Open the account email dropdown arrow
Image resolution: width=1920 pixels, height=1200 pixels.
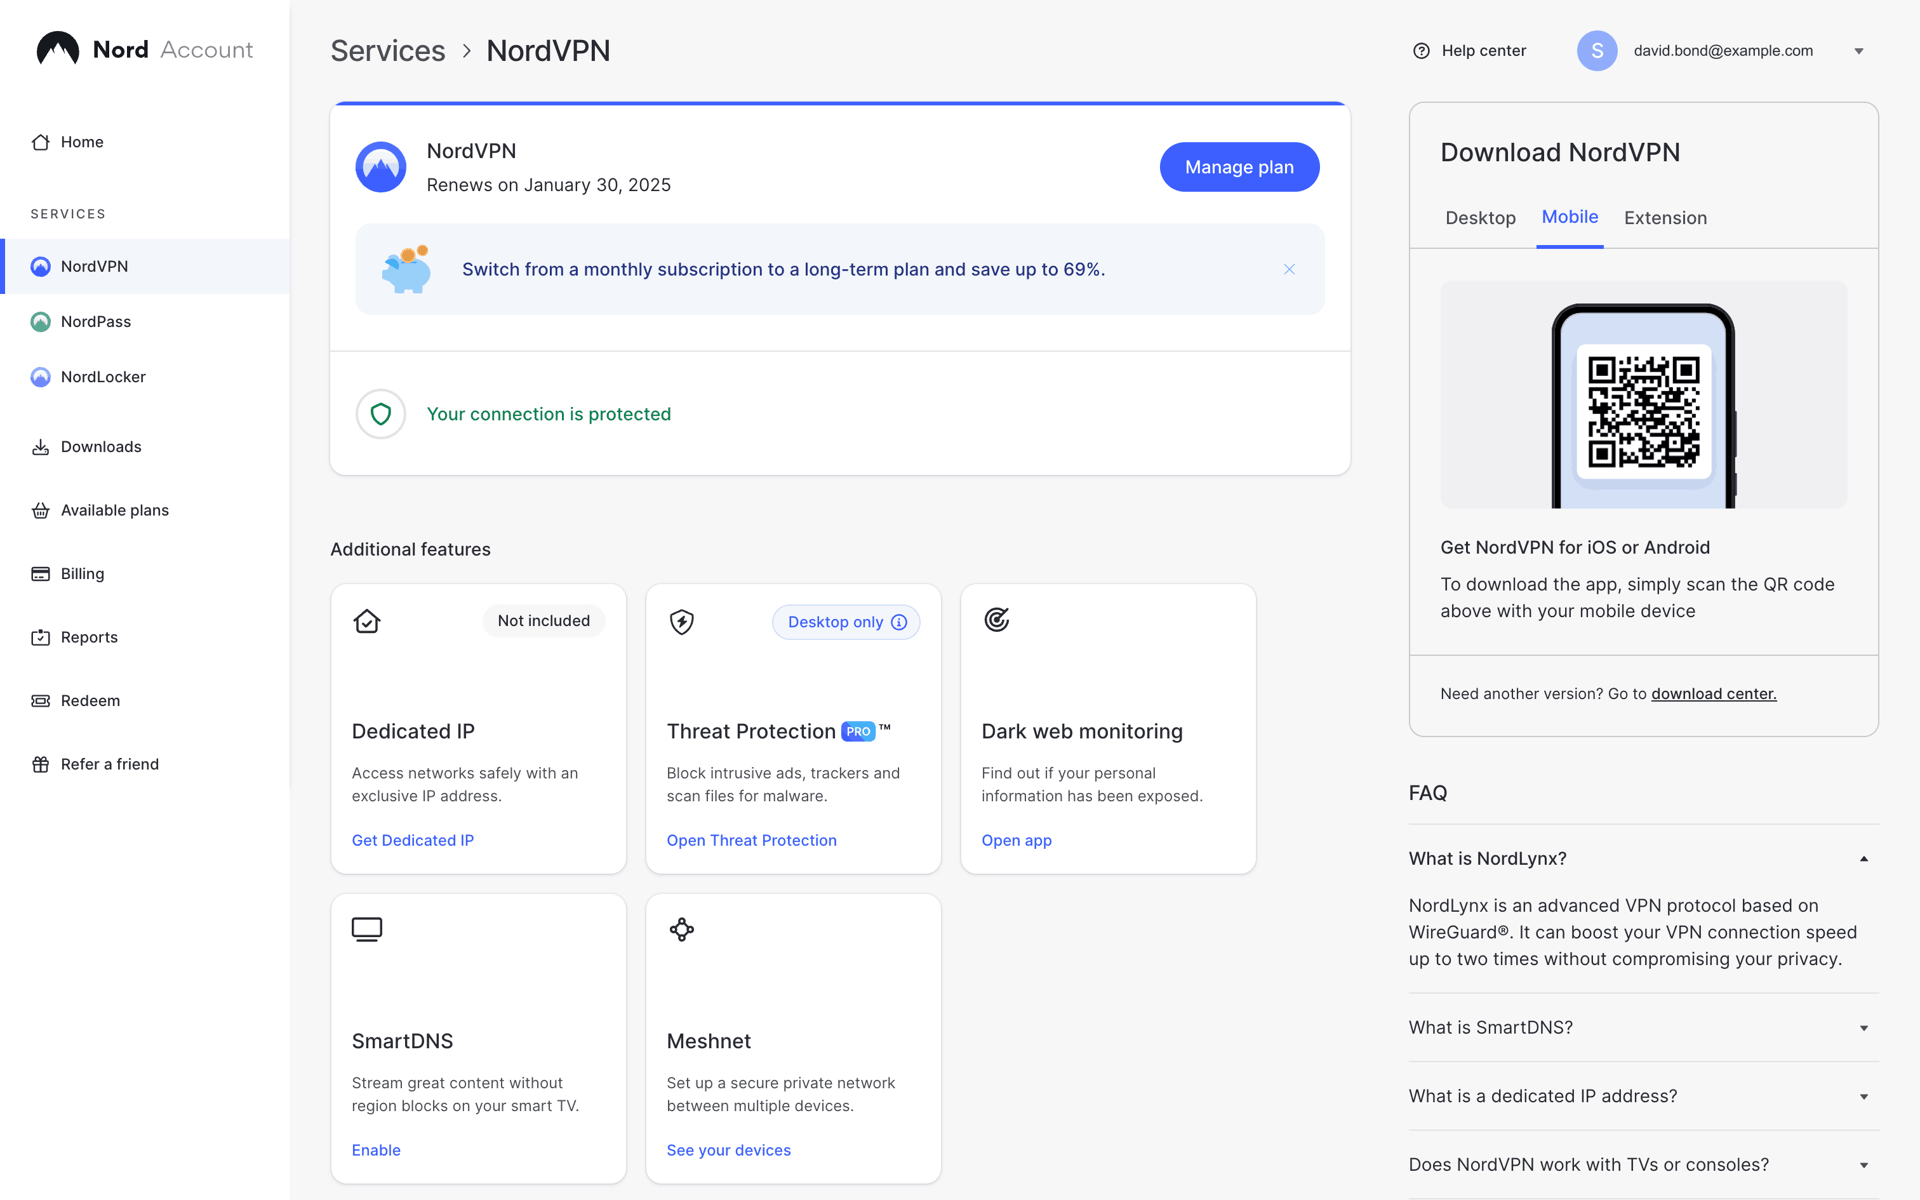[1859, 51]
